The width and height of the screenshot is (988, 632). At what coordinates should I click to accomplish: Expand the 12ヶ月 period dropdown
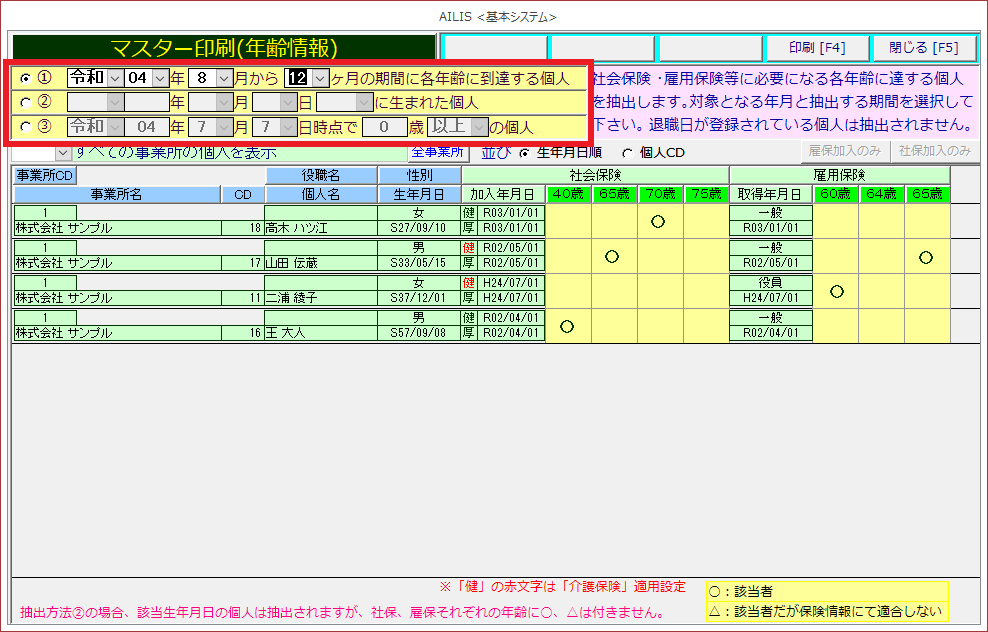(320, 78)
